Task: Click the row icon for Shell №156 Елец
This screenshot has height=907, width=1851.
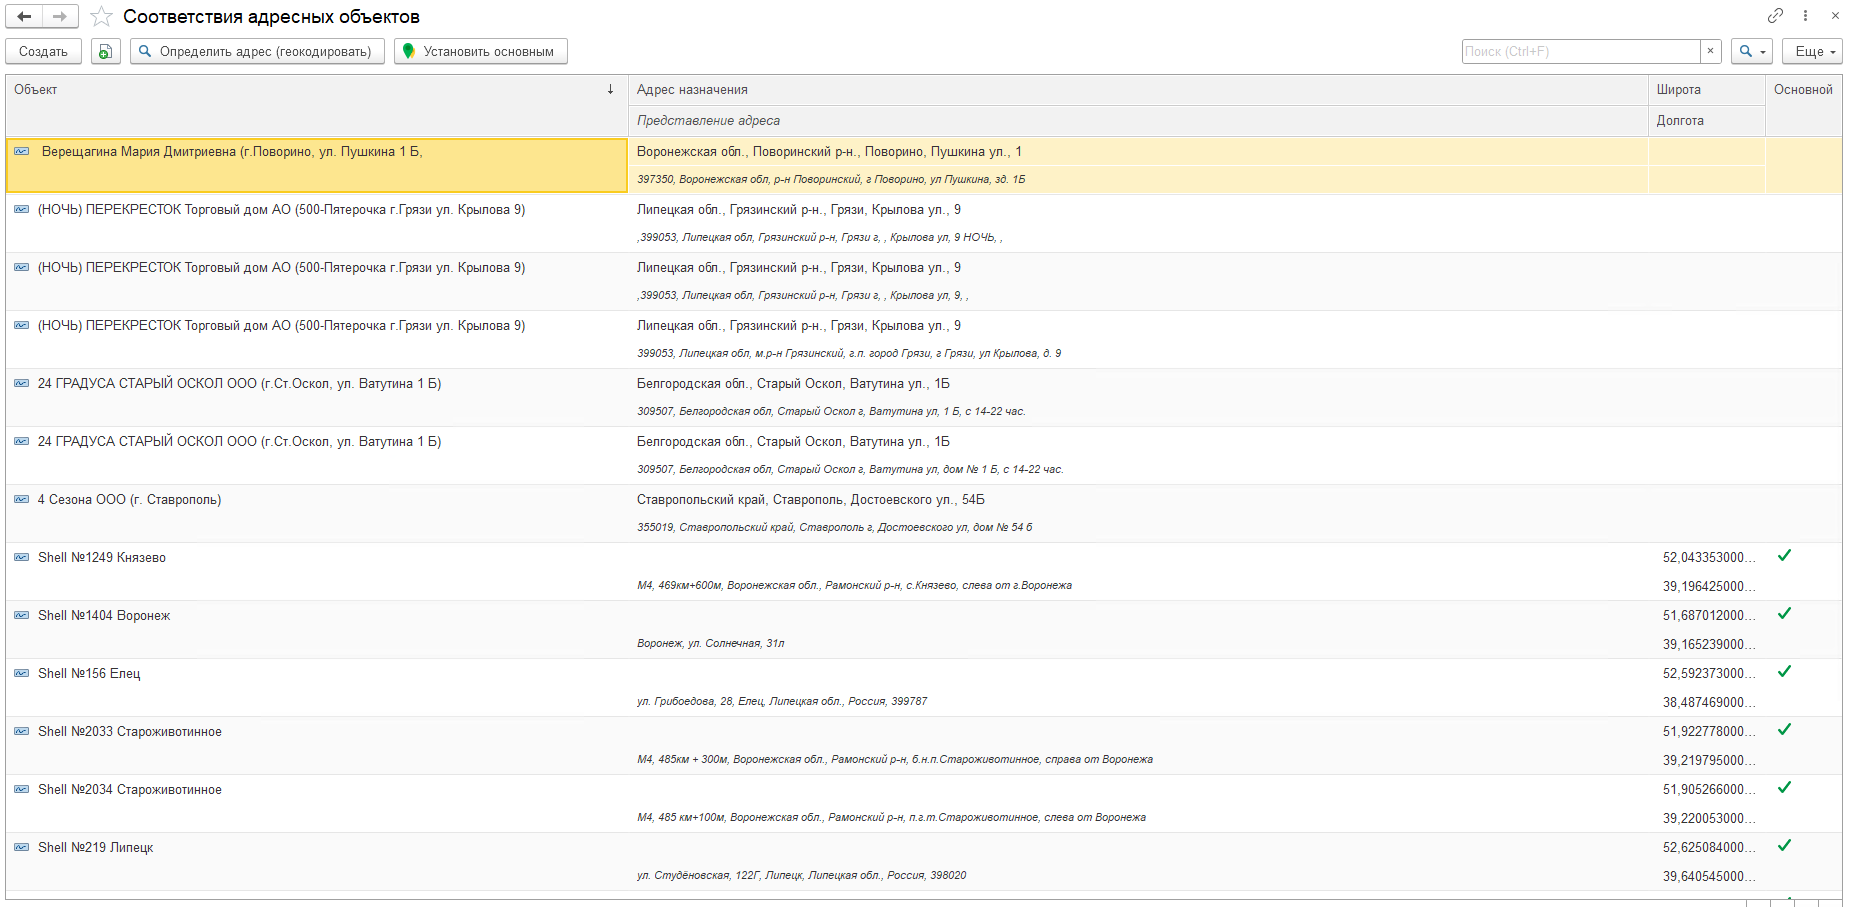Action: pyautogui.click(x=21, y=673)
